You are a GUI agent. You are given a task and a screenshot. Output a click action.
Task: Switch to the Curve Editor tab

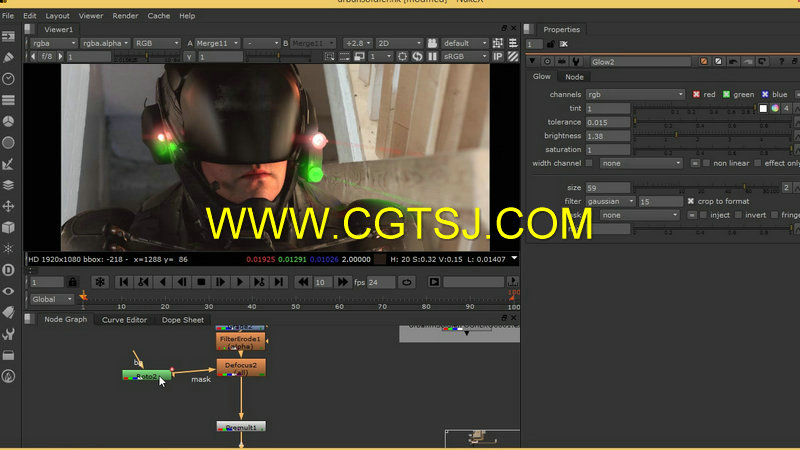[124, 319]
